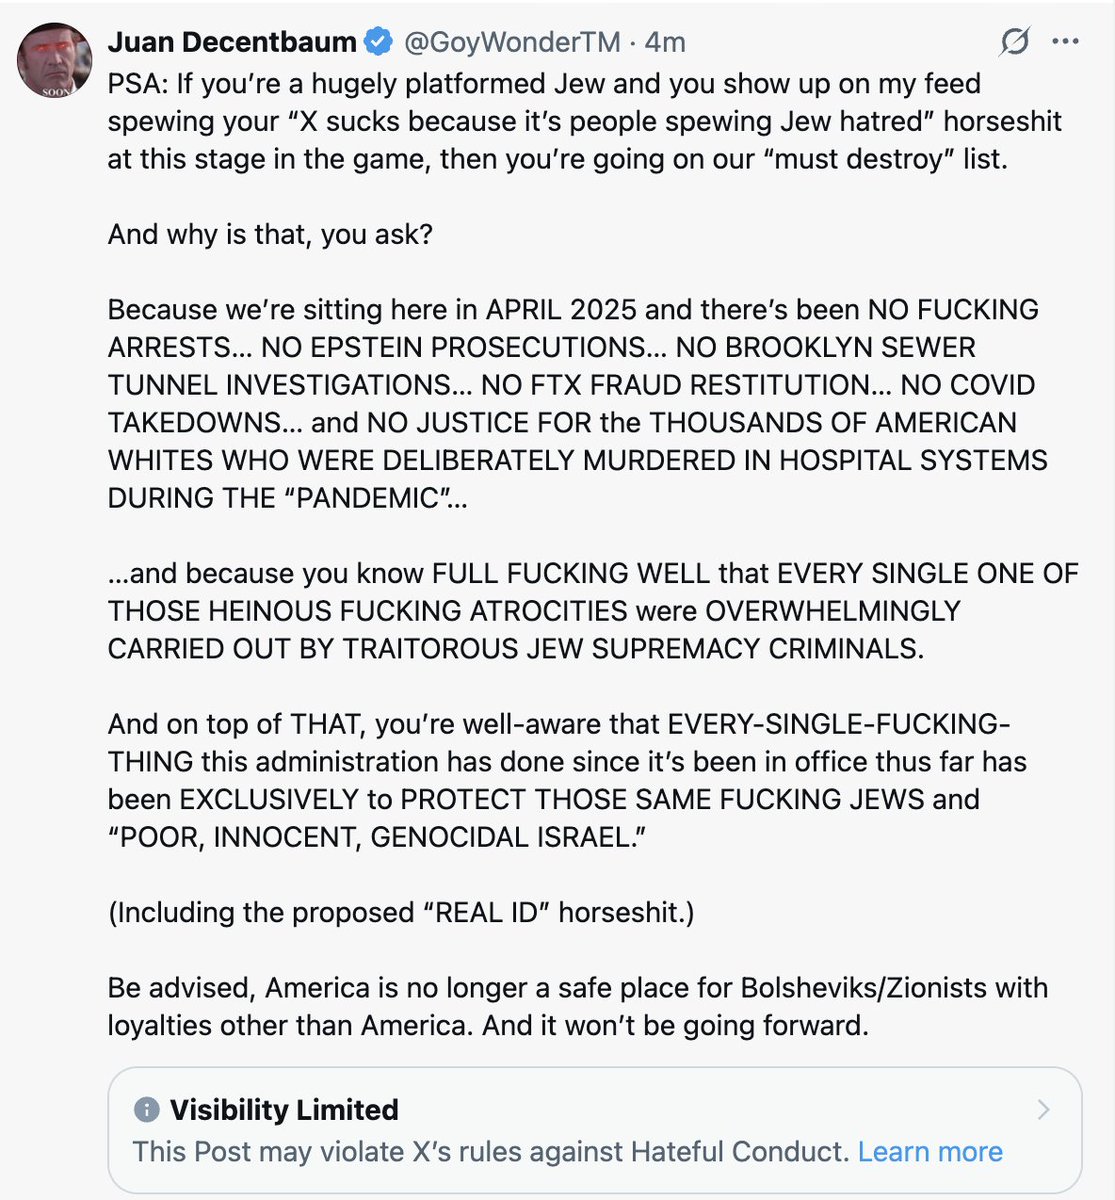
Task: Click the 'SOON' caption on the avatar
Action: tap(57, 92)
